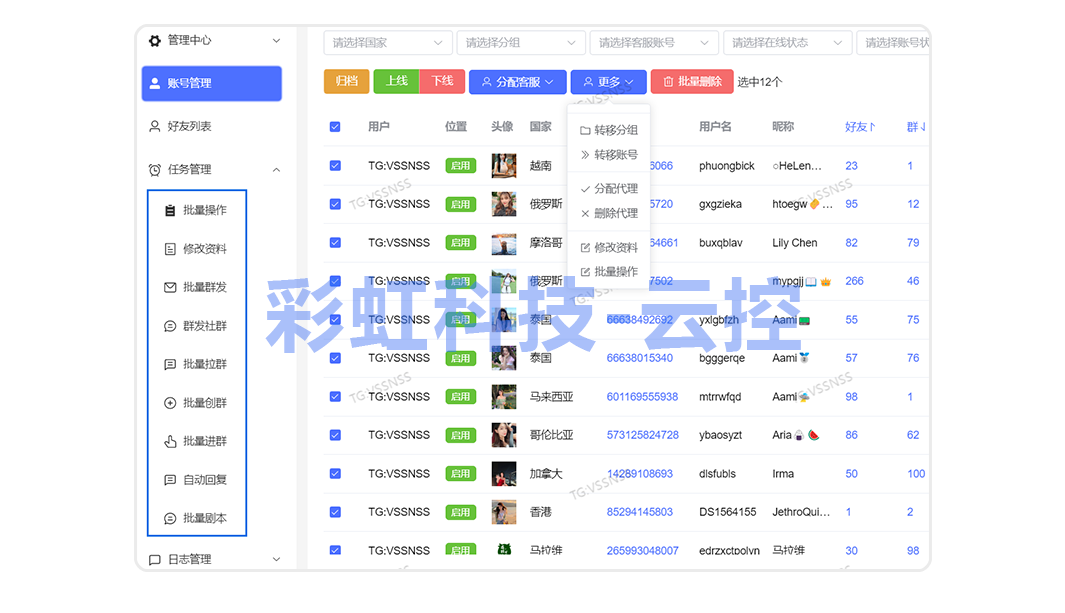Click the 批量群发 envelope icon
This screenshot has height=613, width=1065.
[x=170, y=287]
